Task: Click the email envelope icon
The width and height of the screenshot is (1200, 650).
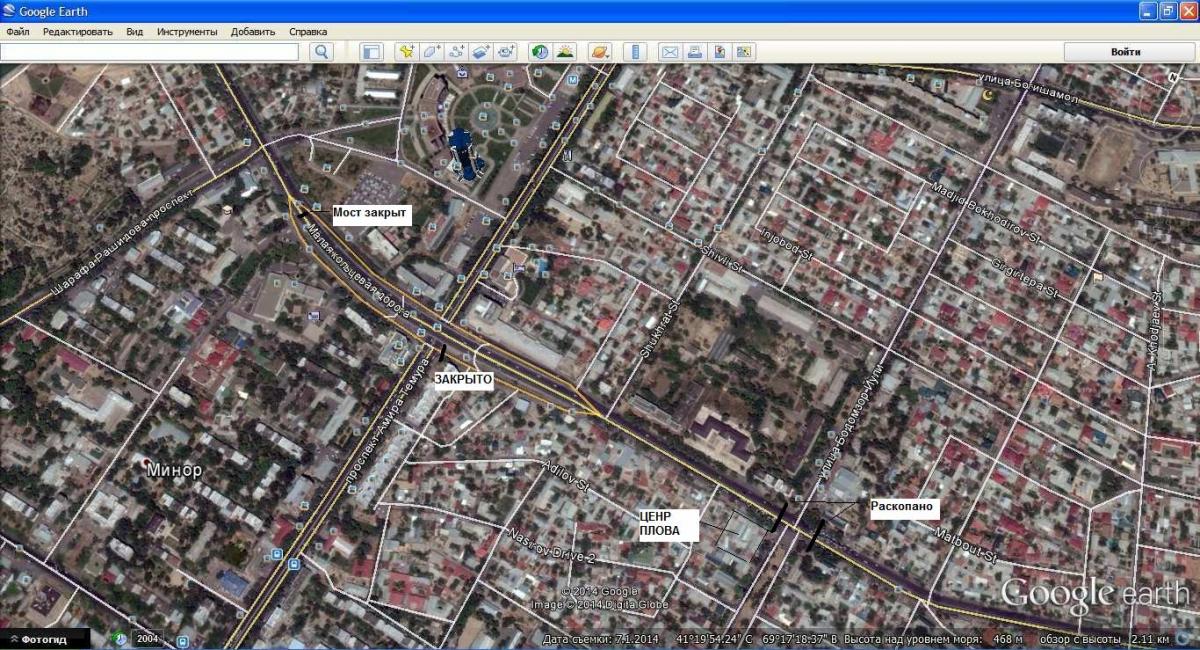Action: 669,52
